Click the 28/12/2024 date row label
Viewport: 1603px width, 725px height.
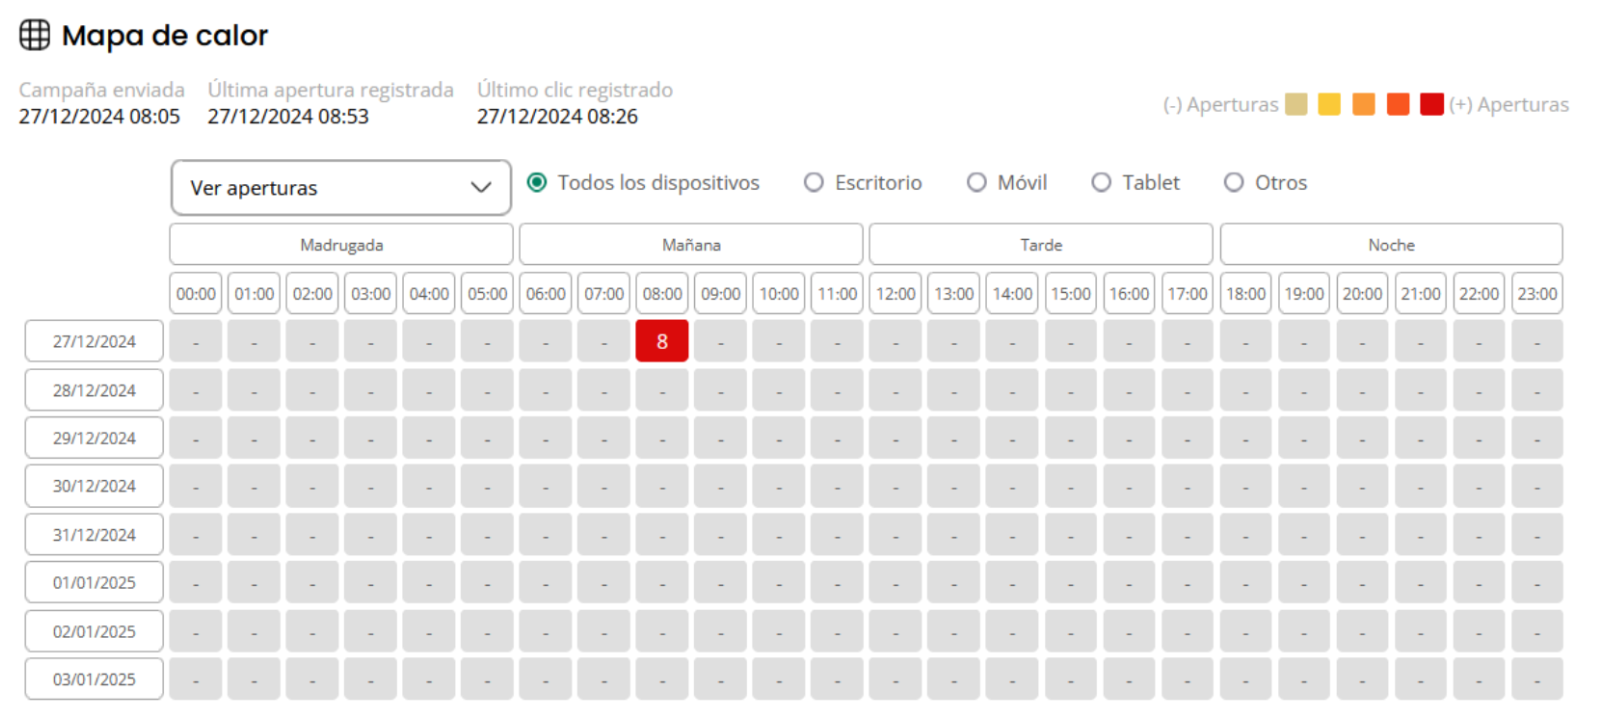(94, 390)
